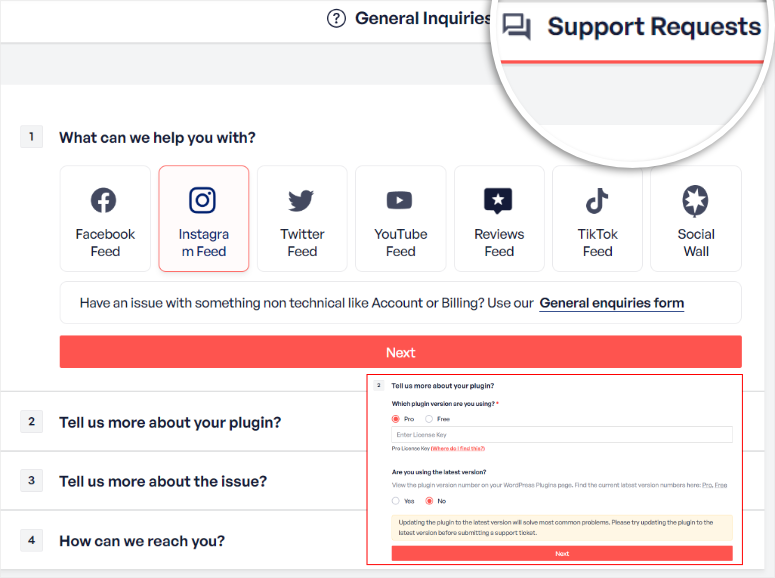Click the large red Next button
Viewport: 775px width, 578px height.
(x=400, y=352)
